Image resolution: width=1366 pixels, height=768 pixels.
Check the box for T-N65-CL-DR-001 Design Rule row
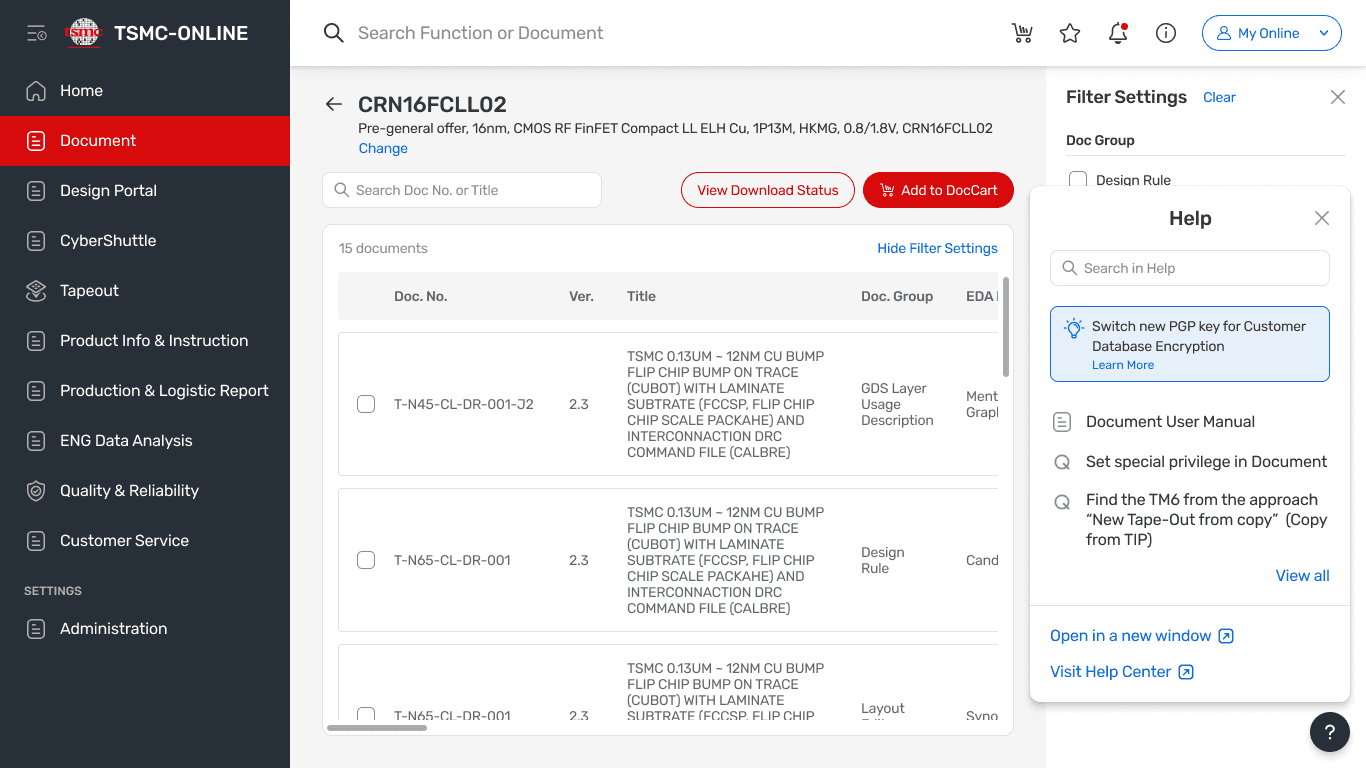[366, 560]
